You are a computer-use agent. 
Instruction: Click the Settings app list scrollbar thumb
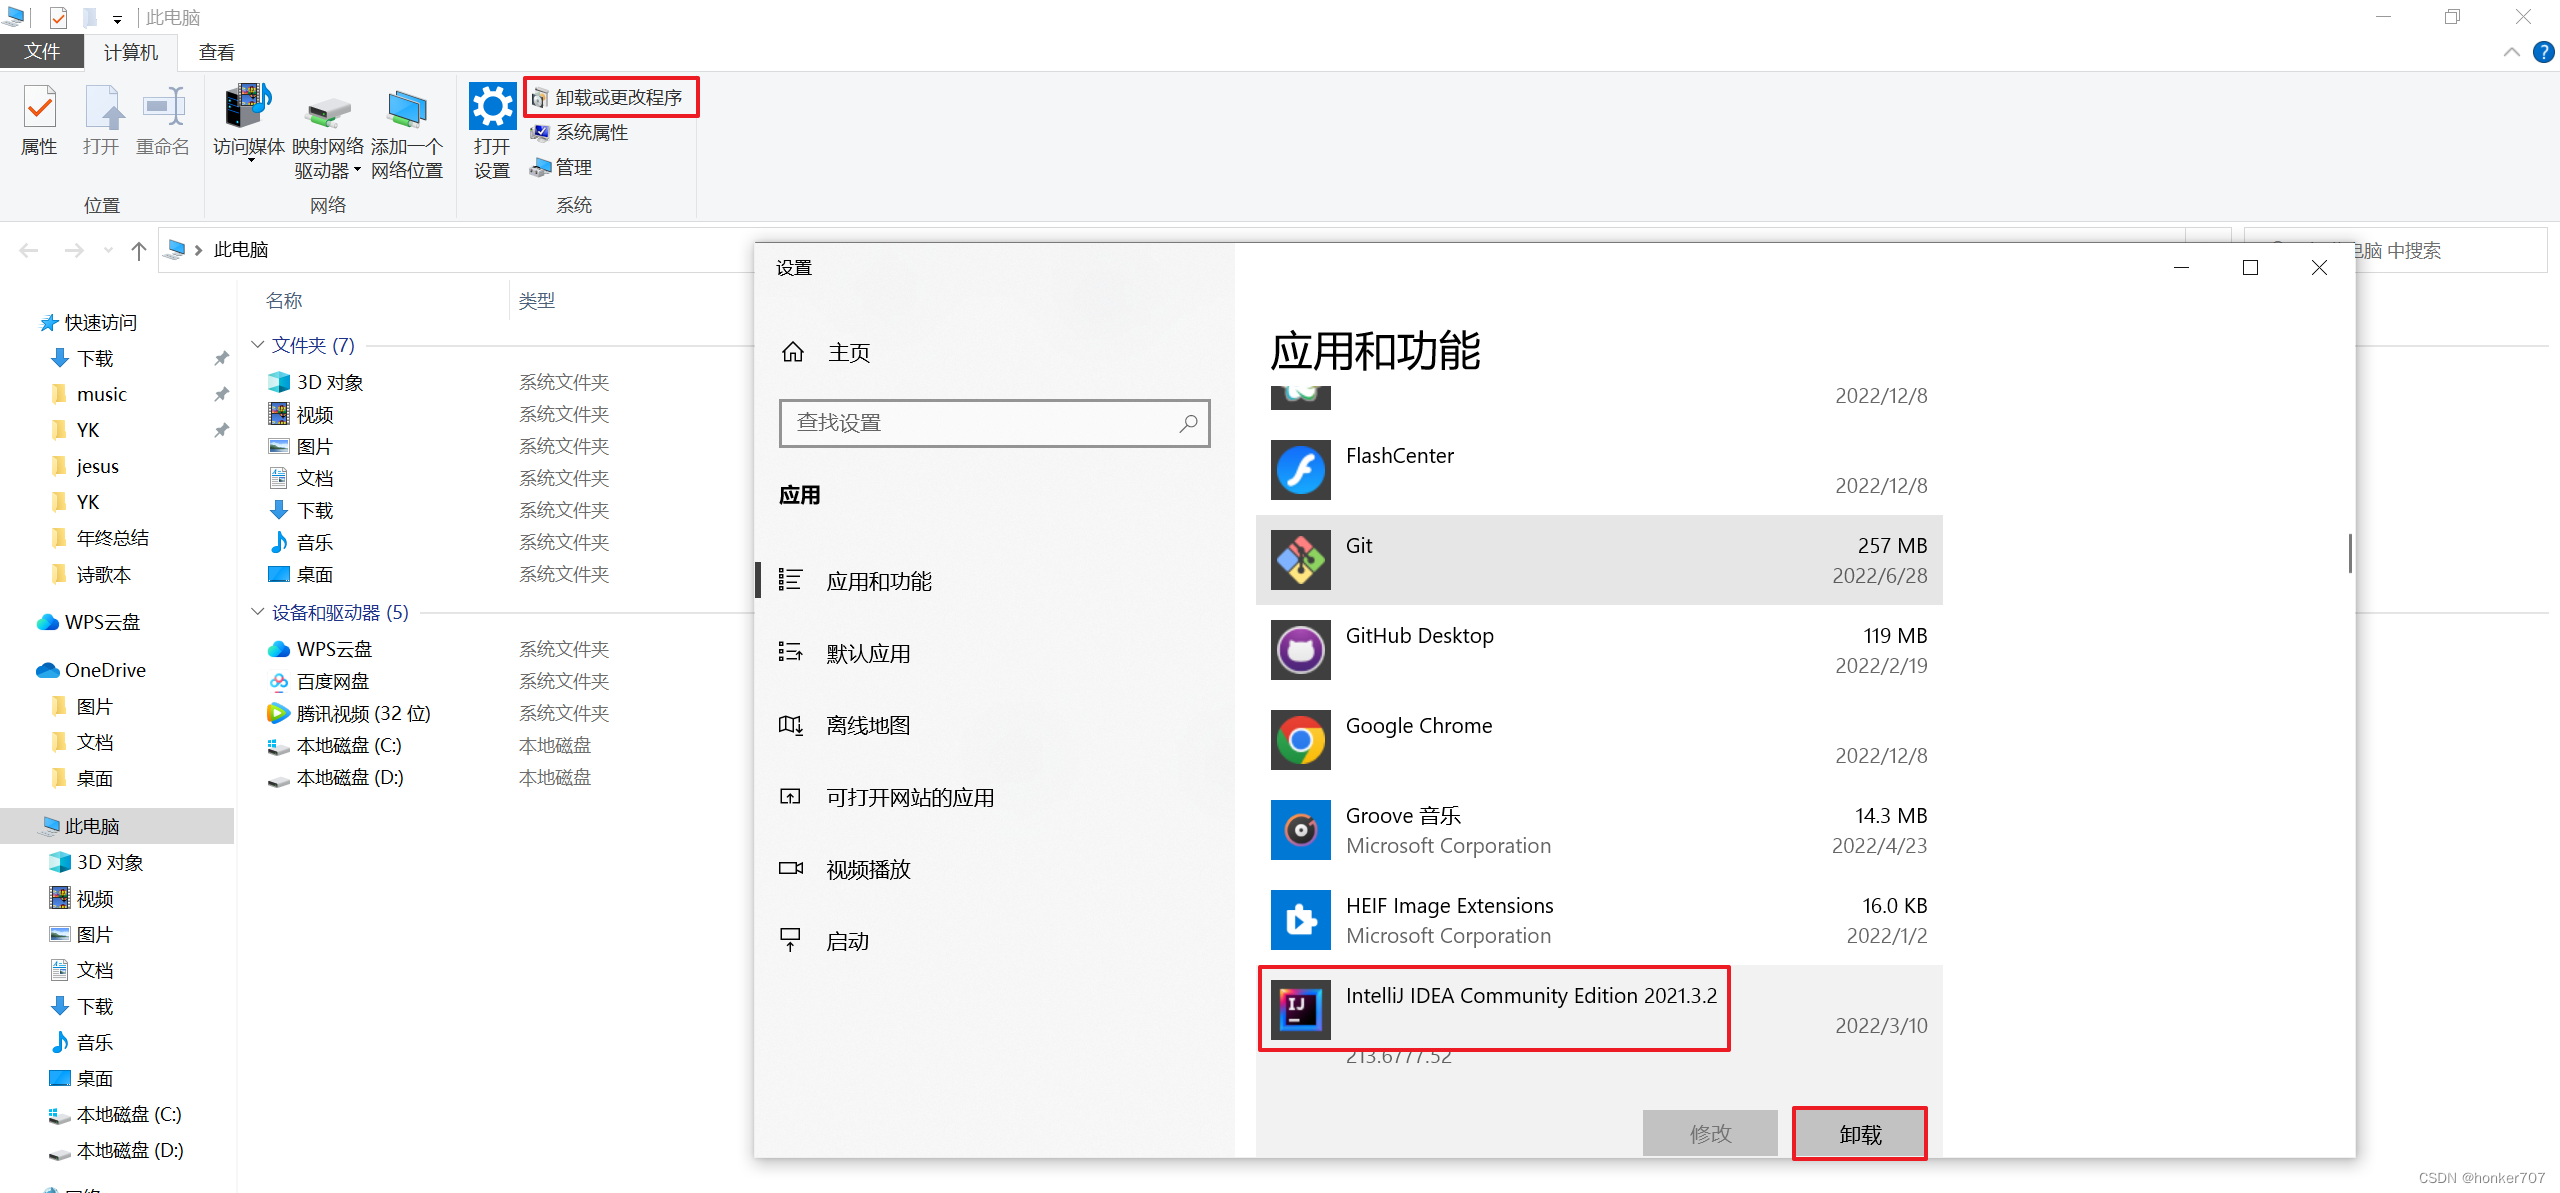point(2349,553)
